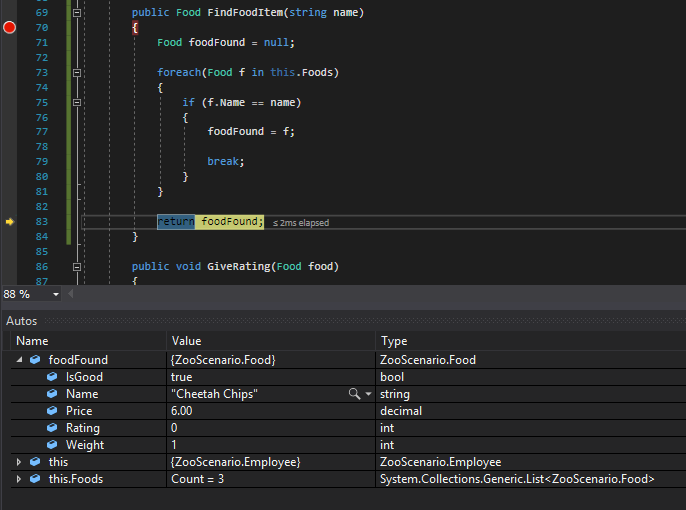Open the text visualizer magnifier for Name

[353, 394]
